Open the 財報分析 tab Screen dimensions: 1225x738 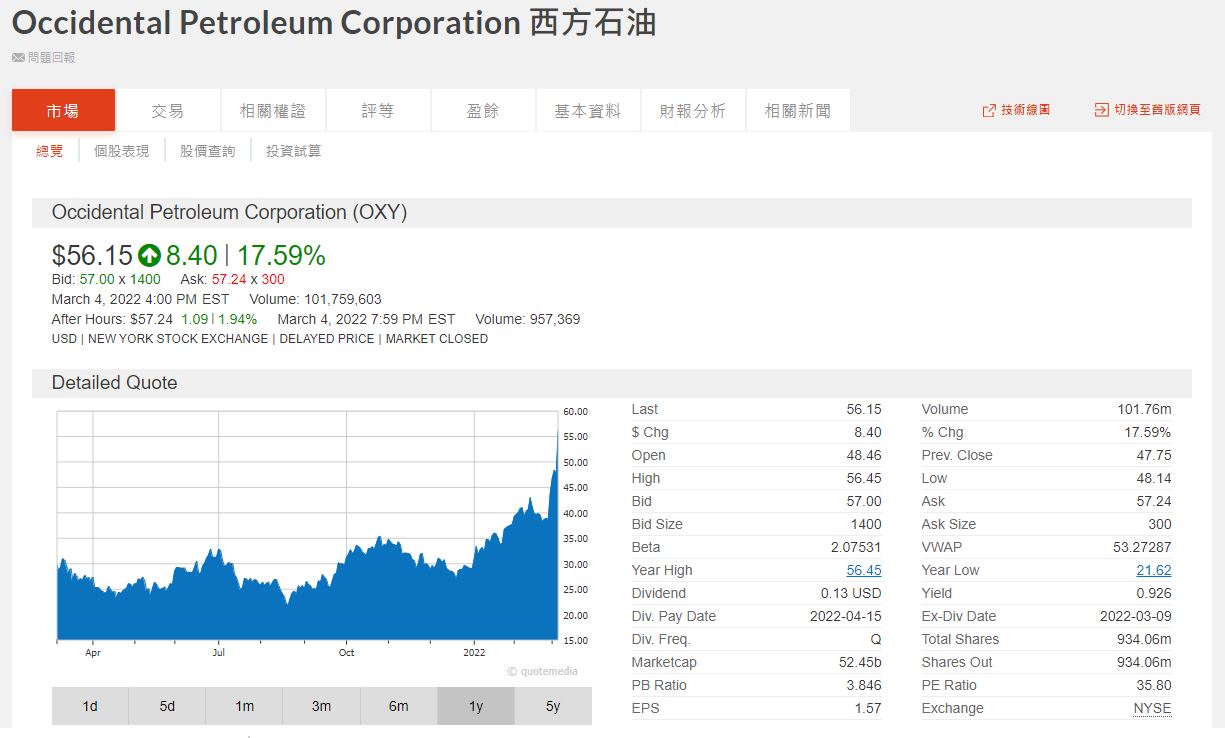[693, 111]
